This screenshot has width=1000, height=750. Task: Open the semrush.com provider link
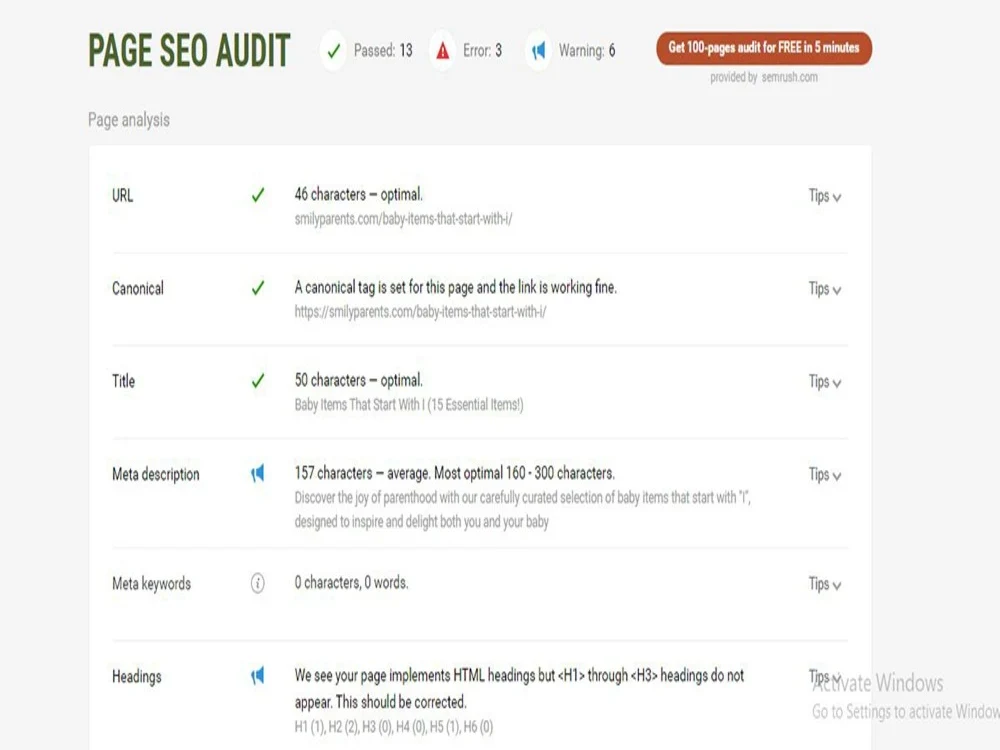pyautogui.click(x=790, y=77)
